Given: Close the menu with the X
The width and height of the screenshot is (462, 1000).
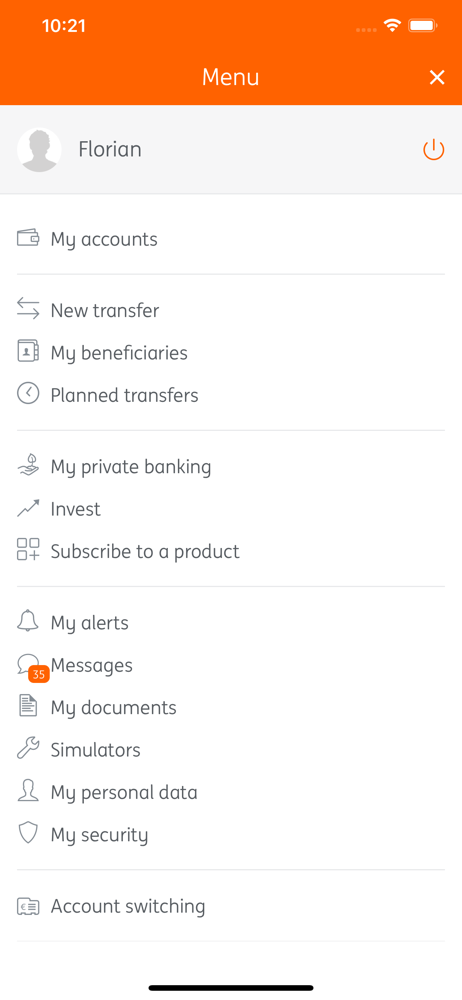Looking at the screenshot, I should pos(436,78).
